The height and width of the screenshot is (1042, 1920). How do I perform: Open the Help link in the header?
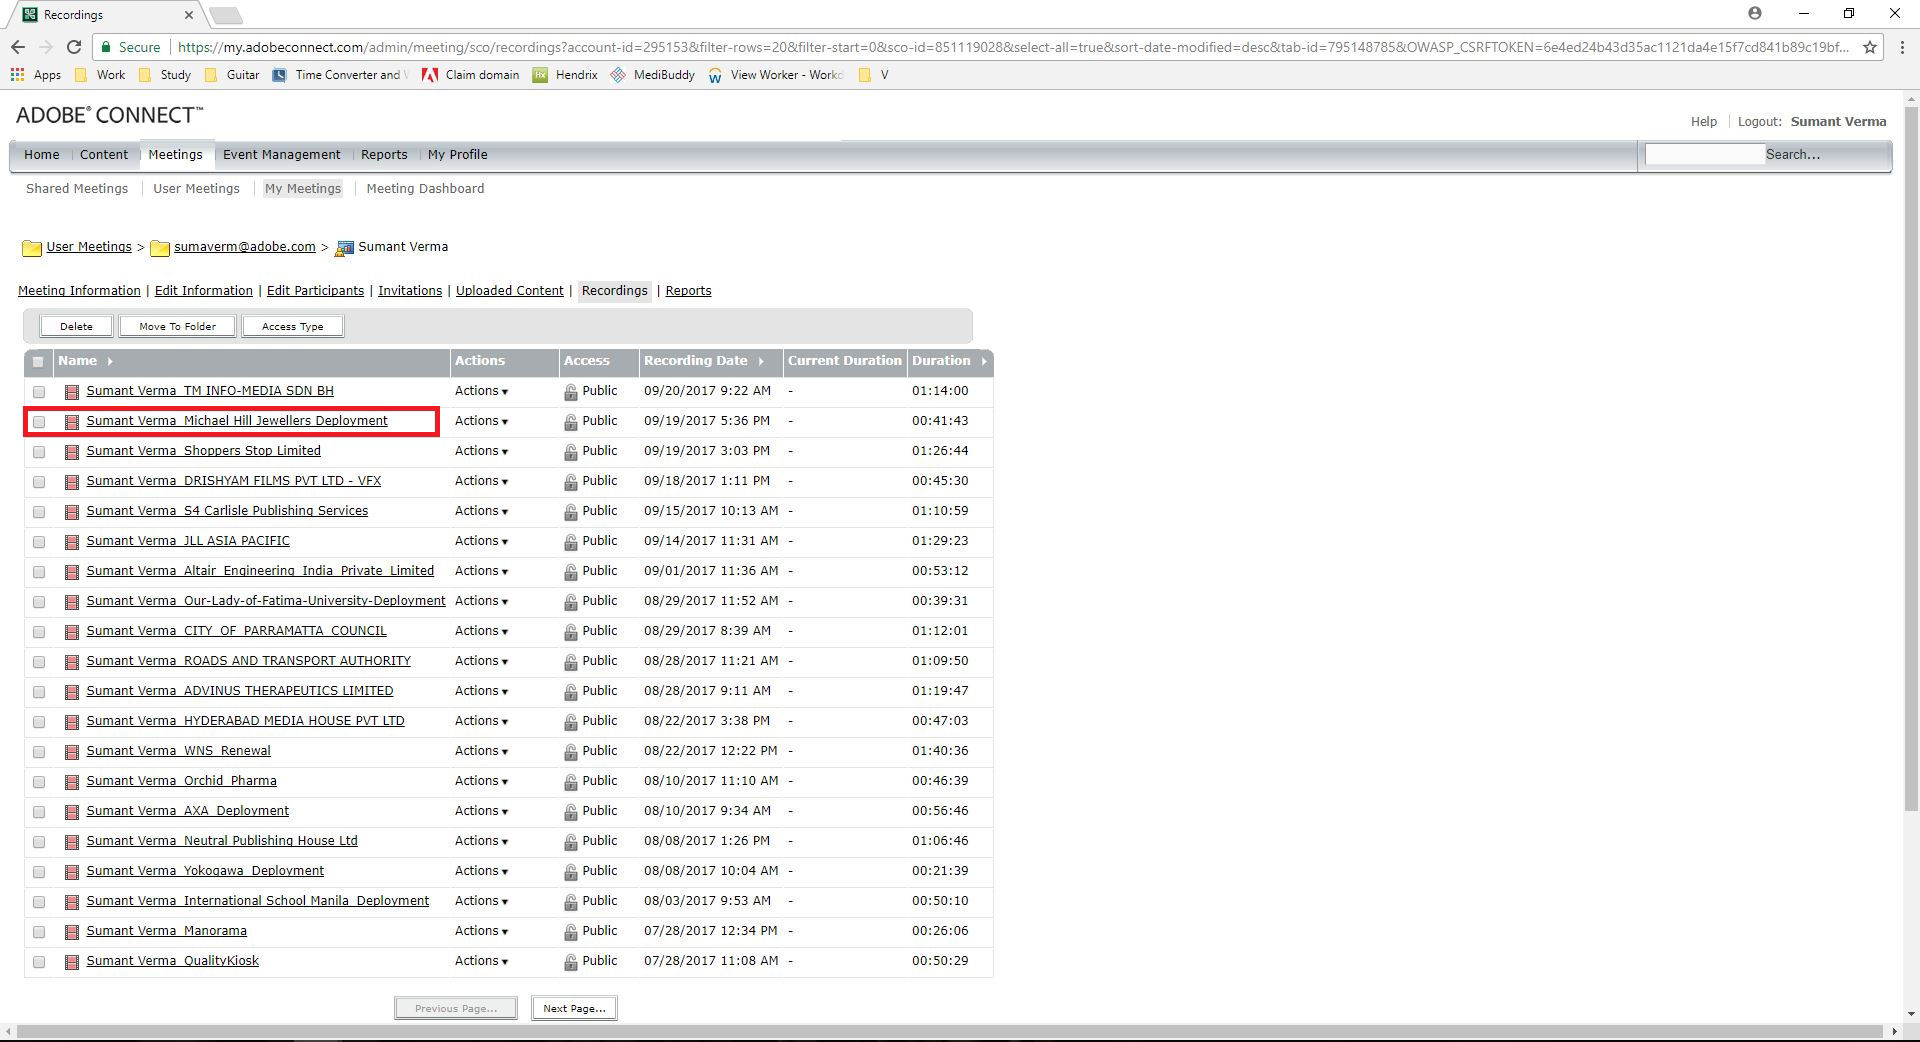1703,122
